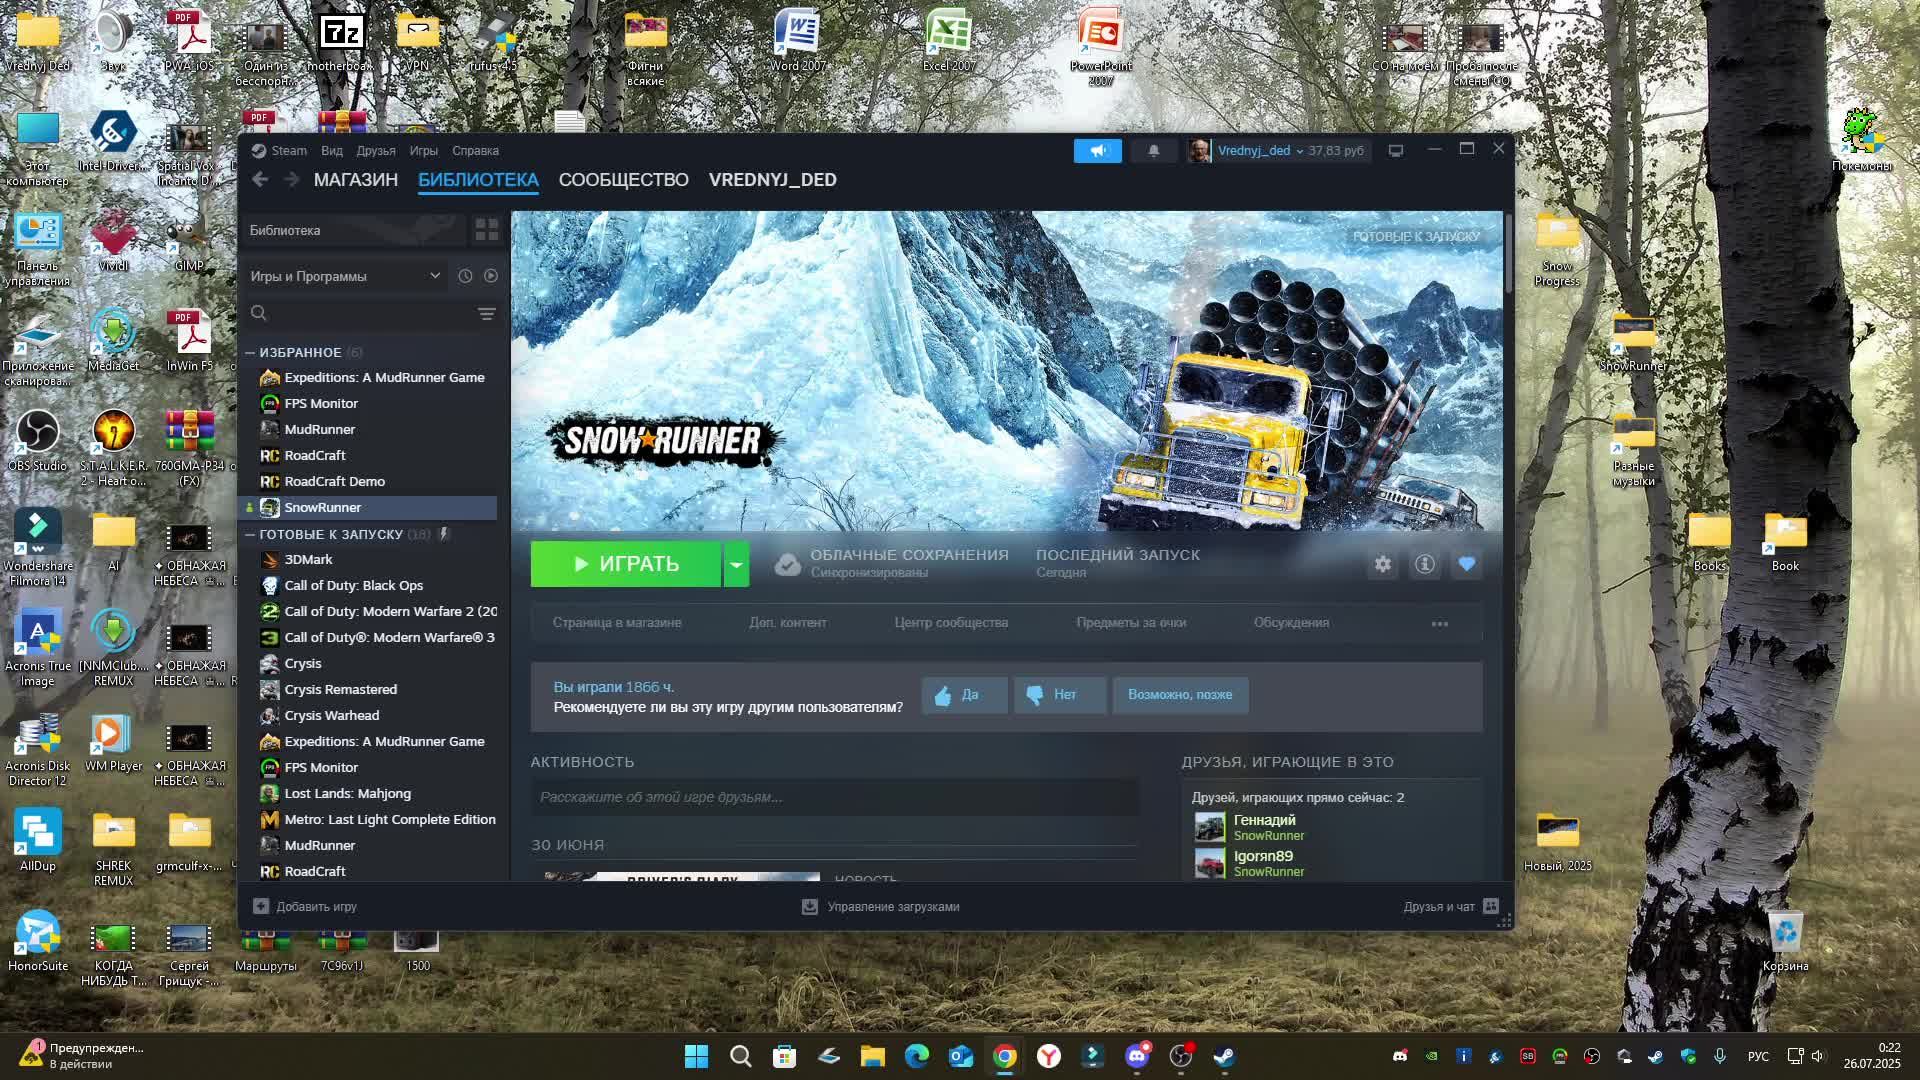Open the game settings gear icon

point(1382,564)
